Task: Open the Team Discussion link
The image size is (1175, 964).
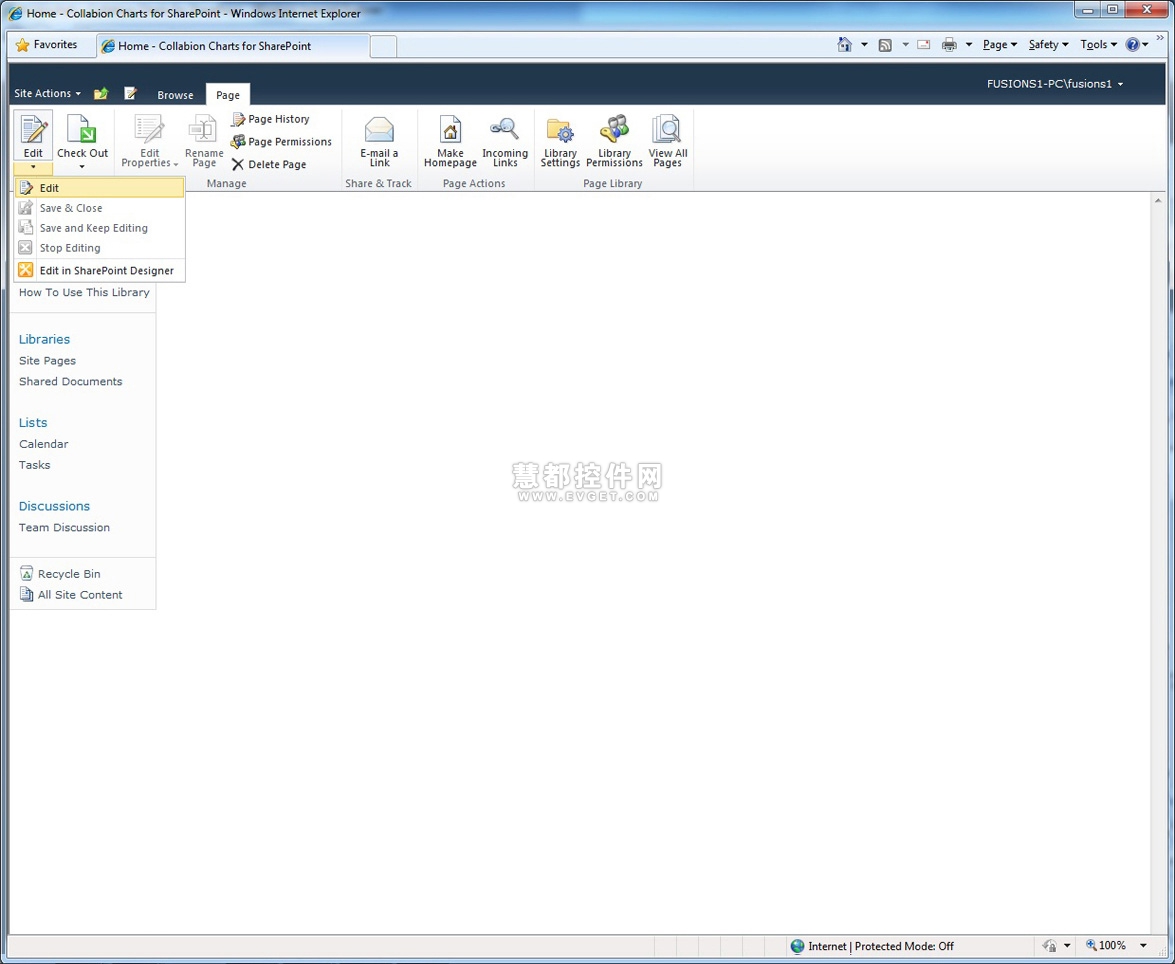Action: (x=64, y=528)
